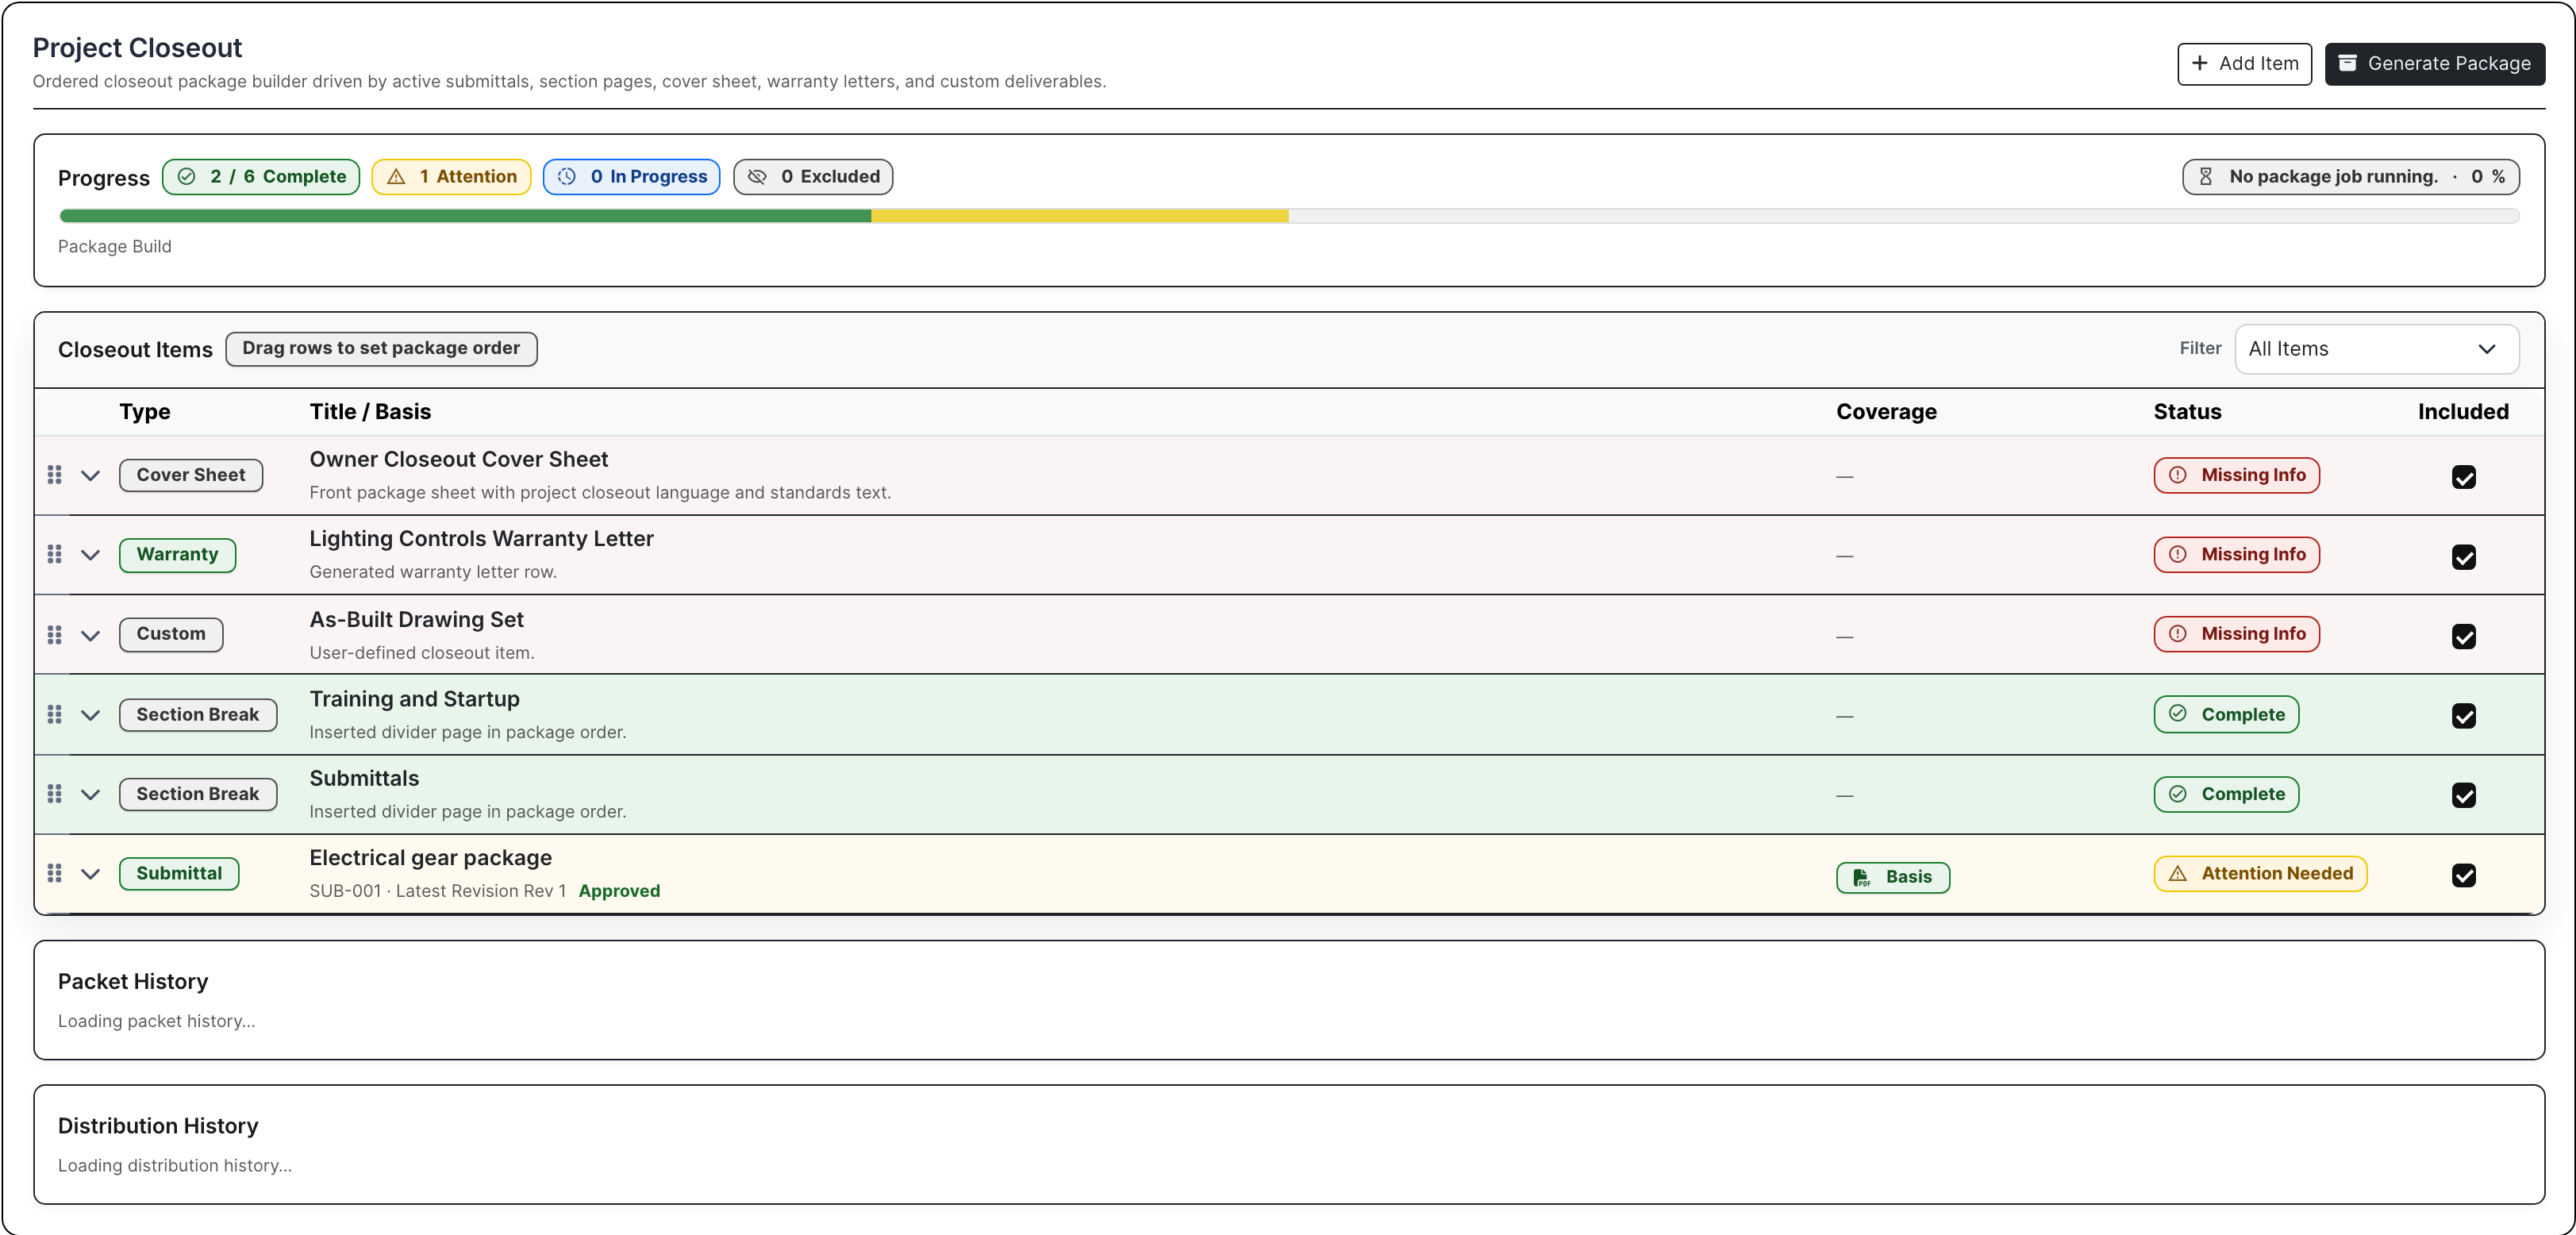This screenshot has width=2576, height=1235.
Task: Click the check-circle icon in Complete badge
Action: [187, 177]
